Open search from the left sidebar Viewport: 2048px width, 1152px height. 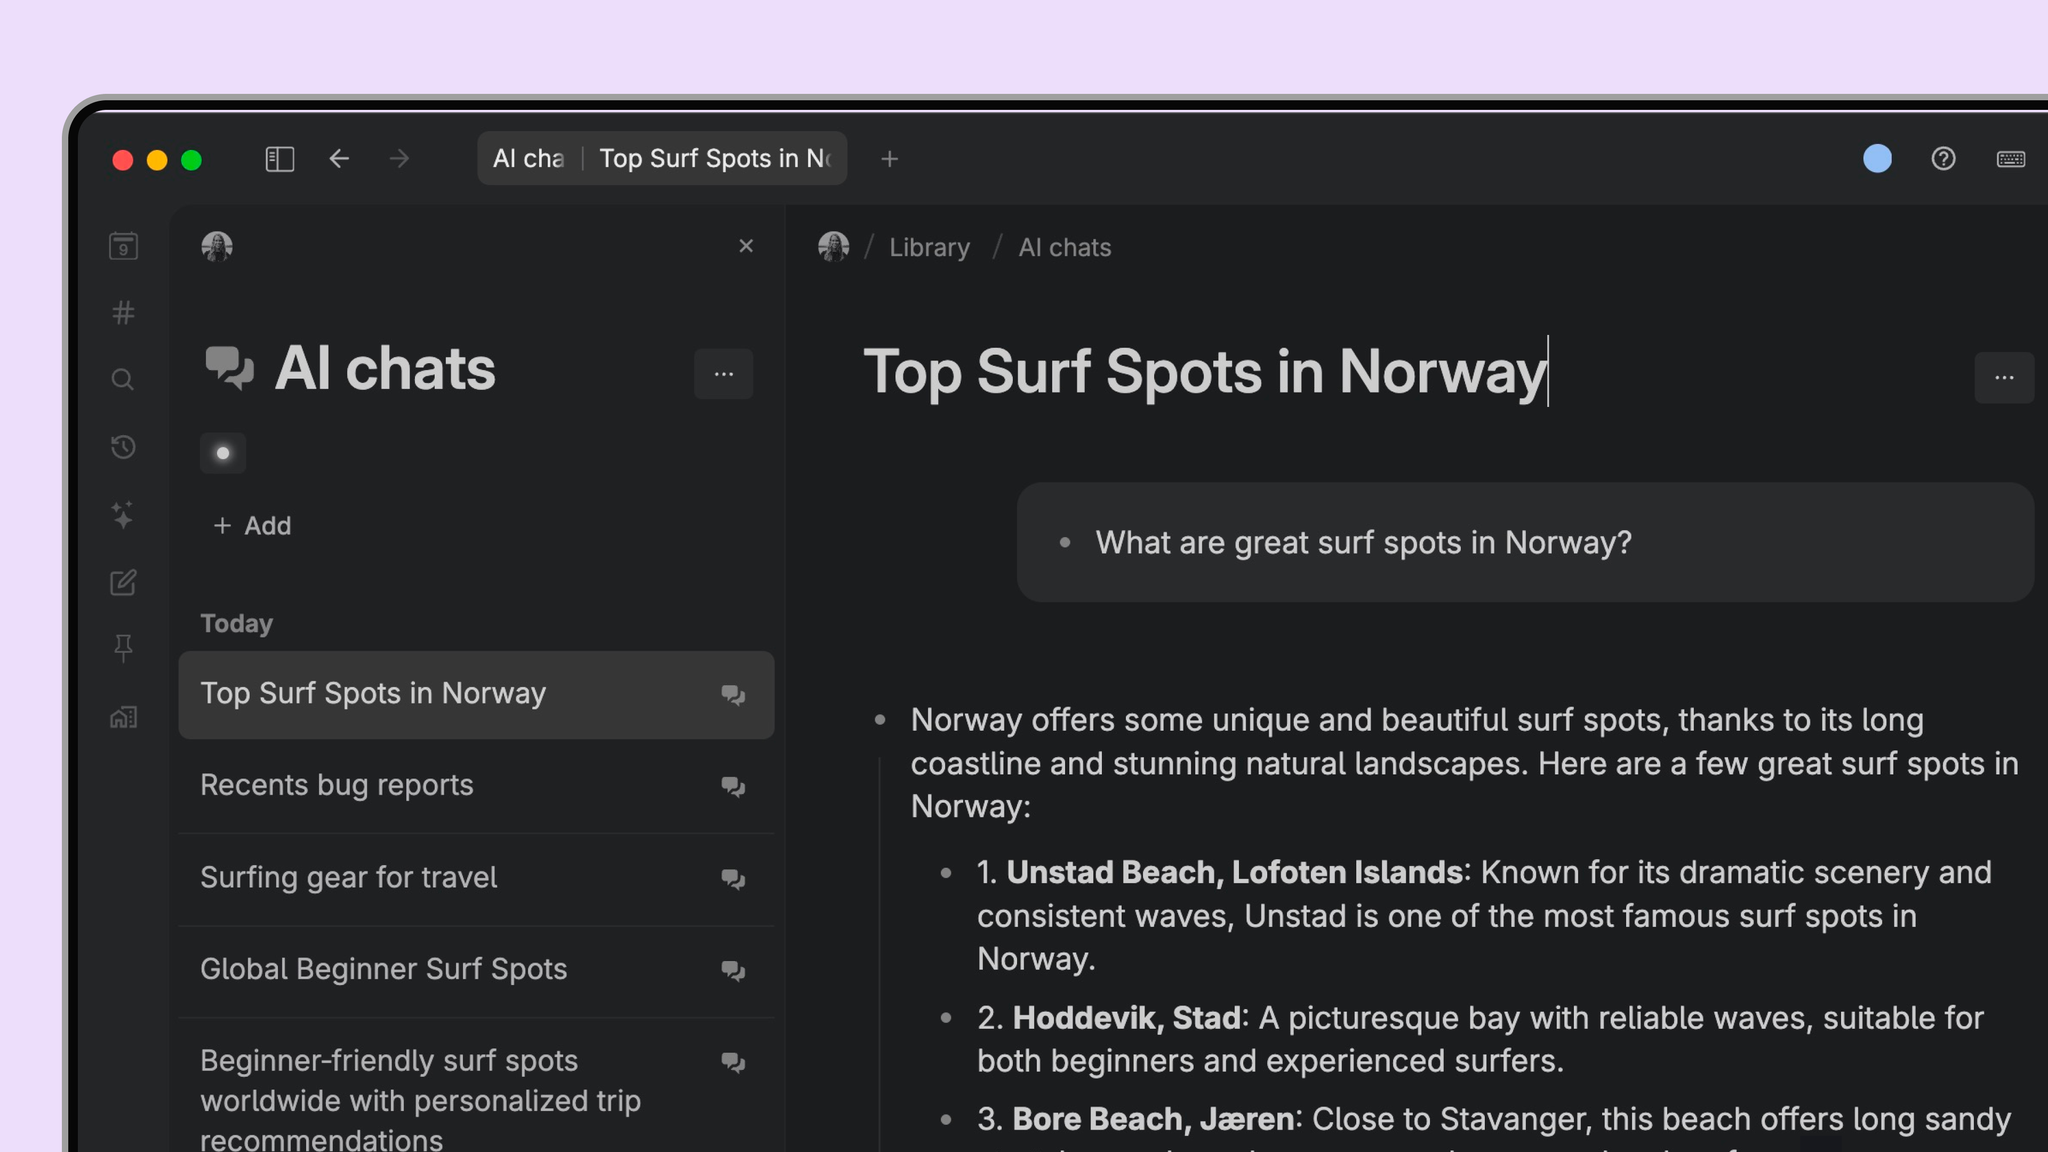coord(123,380)
